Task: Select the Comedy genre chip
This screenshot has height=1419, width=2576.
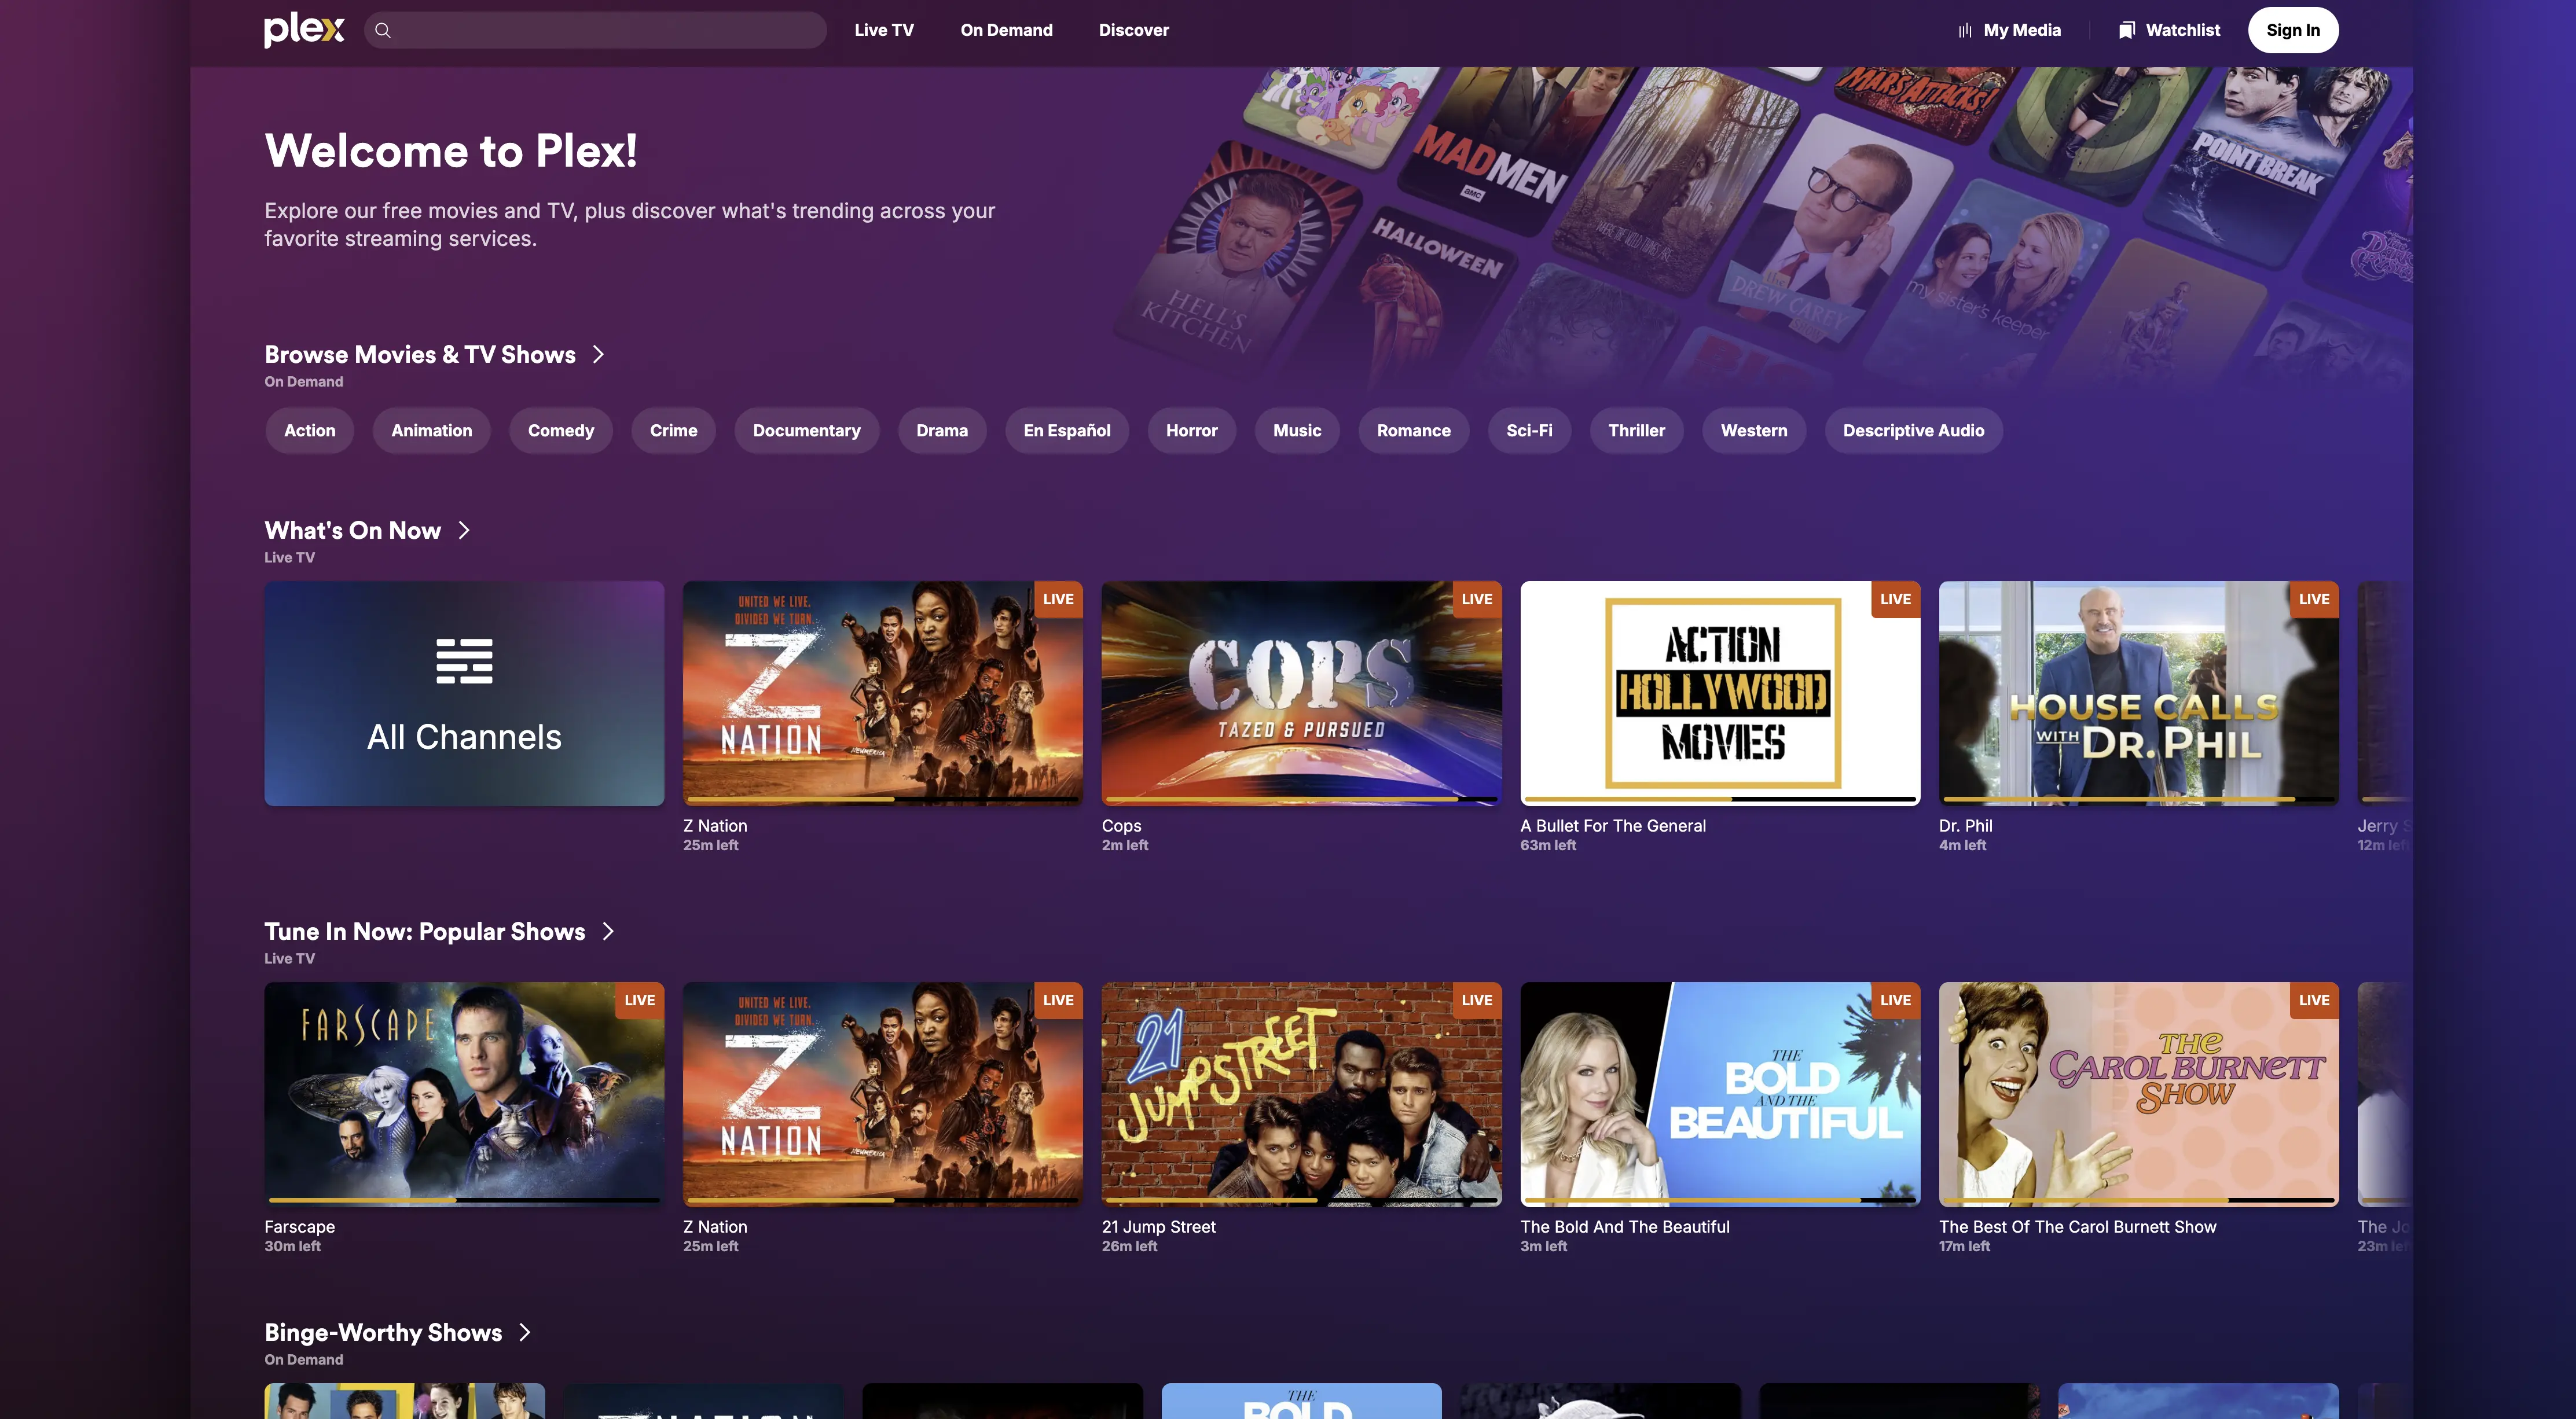Action: pos(561,430)
